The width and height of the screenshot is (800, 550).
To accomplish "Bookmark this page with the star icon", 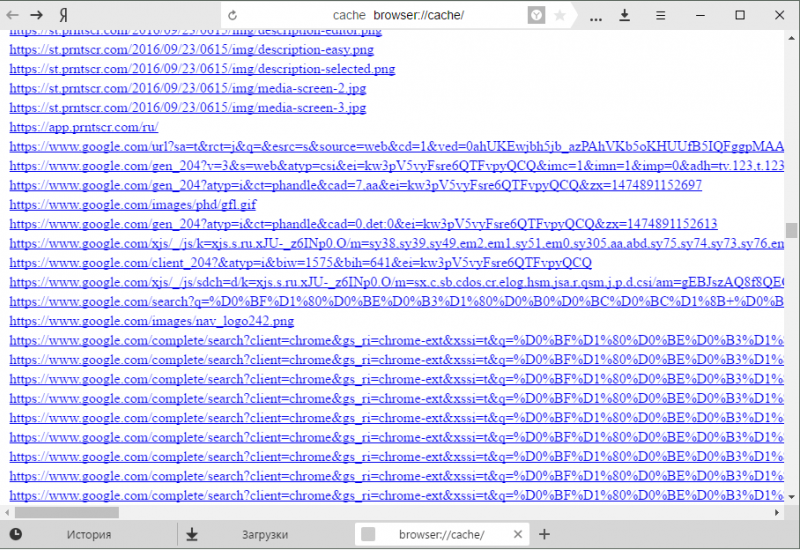I will point(560,15).
